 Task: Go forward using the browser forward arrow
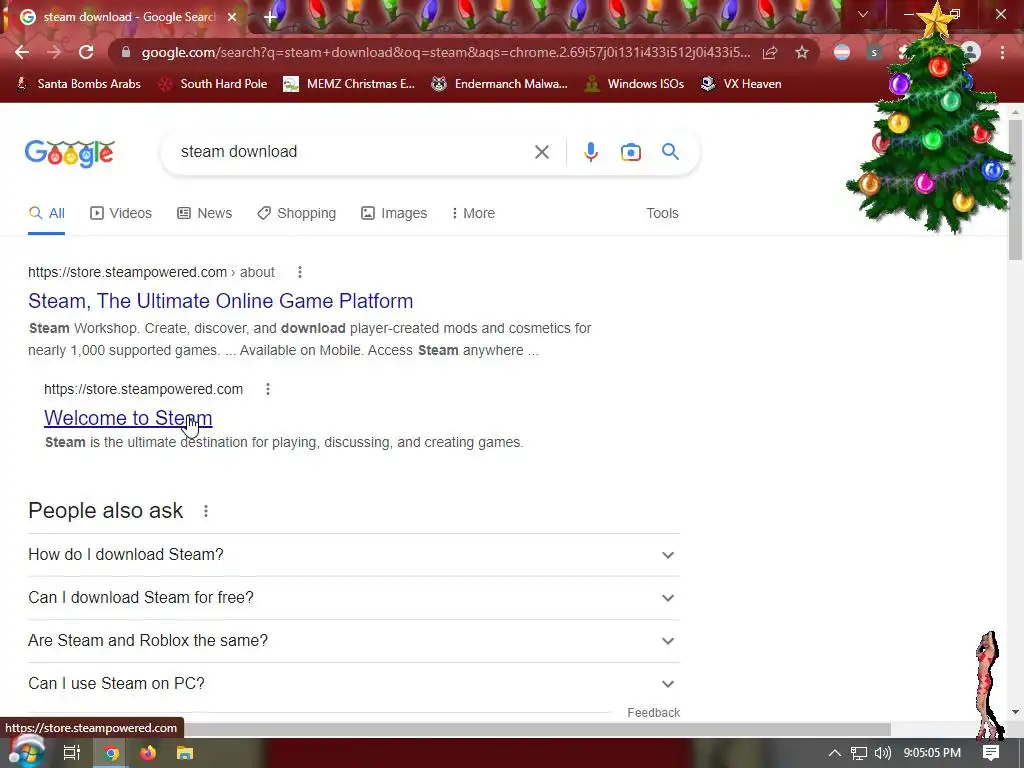point(54,52)
